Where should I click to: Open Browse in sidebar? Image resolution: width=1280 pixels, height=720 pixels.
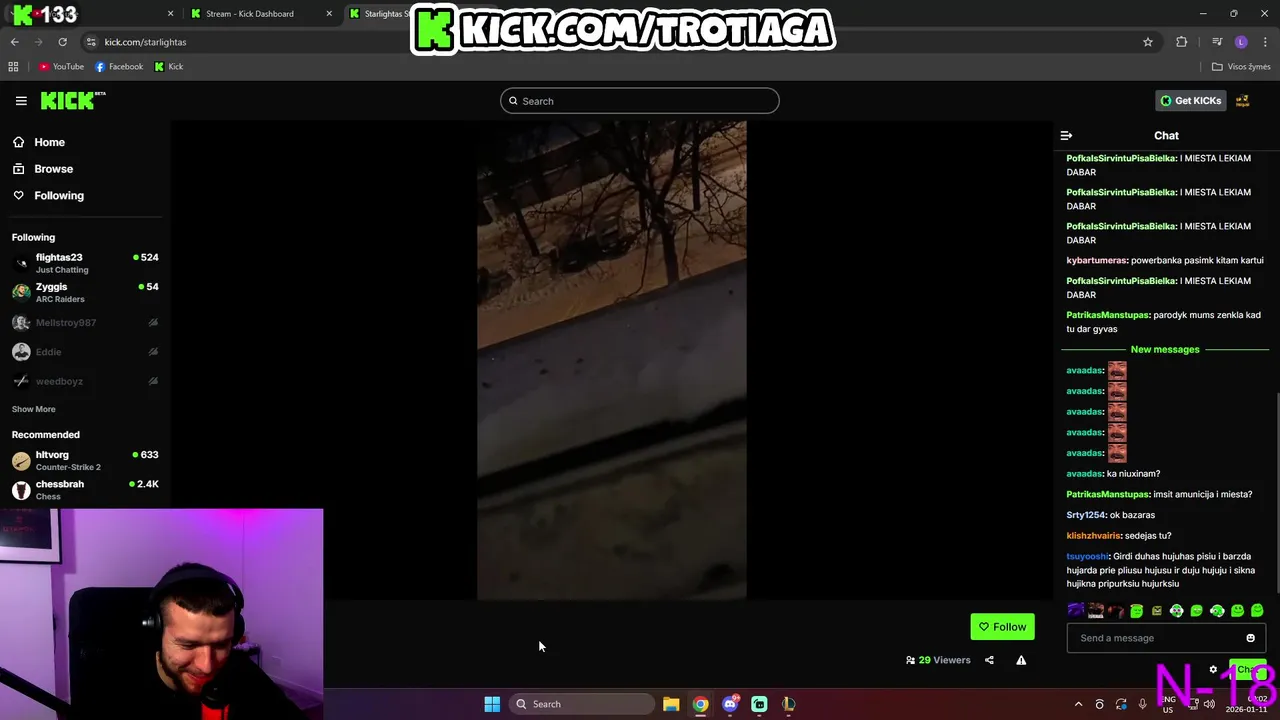[53, 169]
